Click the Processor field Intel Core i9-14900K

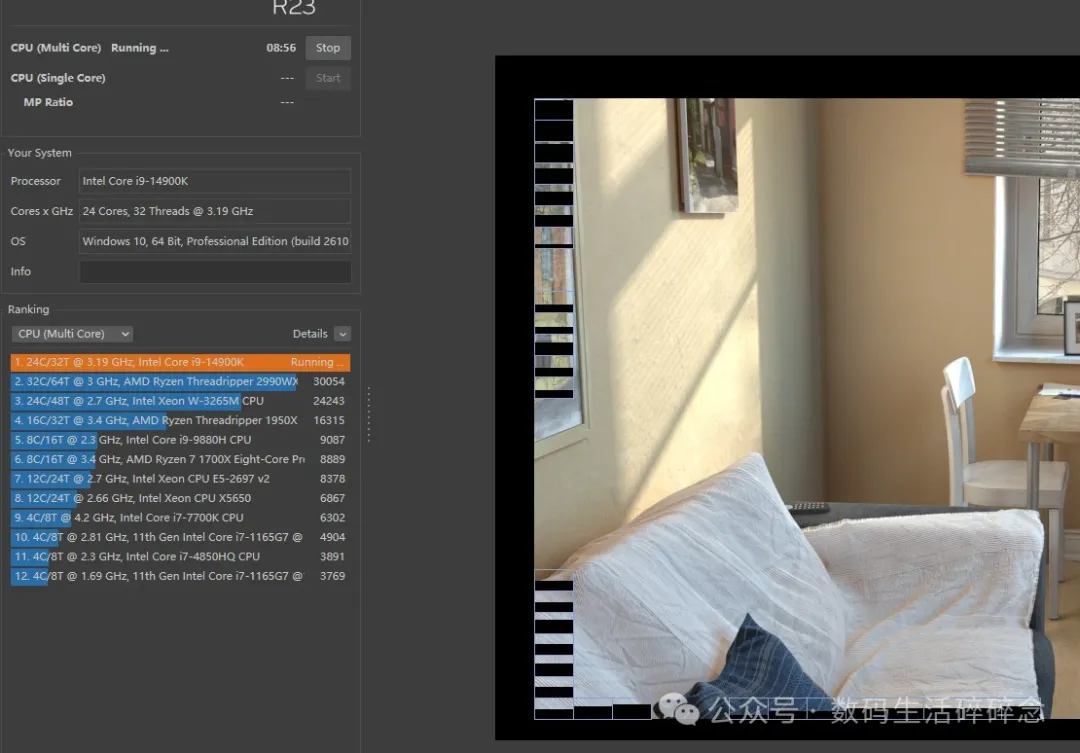[215, 181]
